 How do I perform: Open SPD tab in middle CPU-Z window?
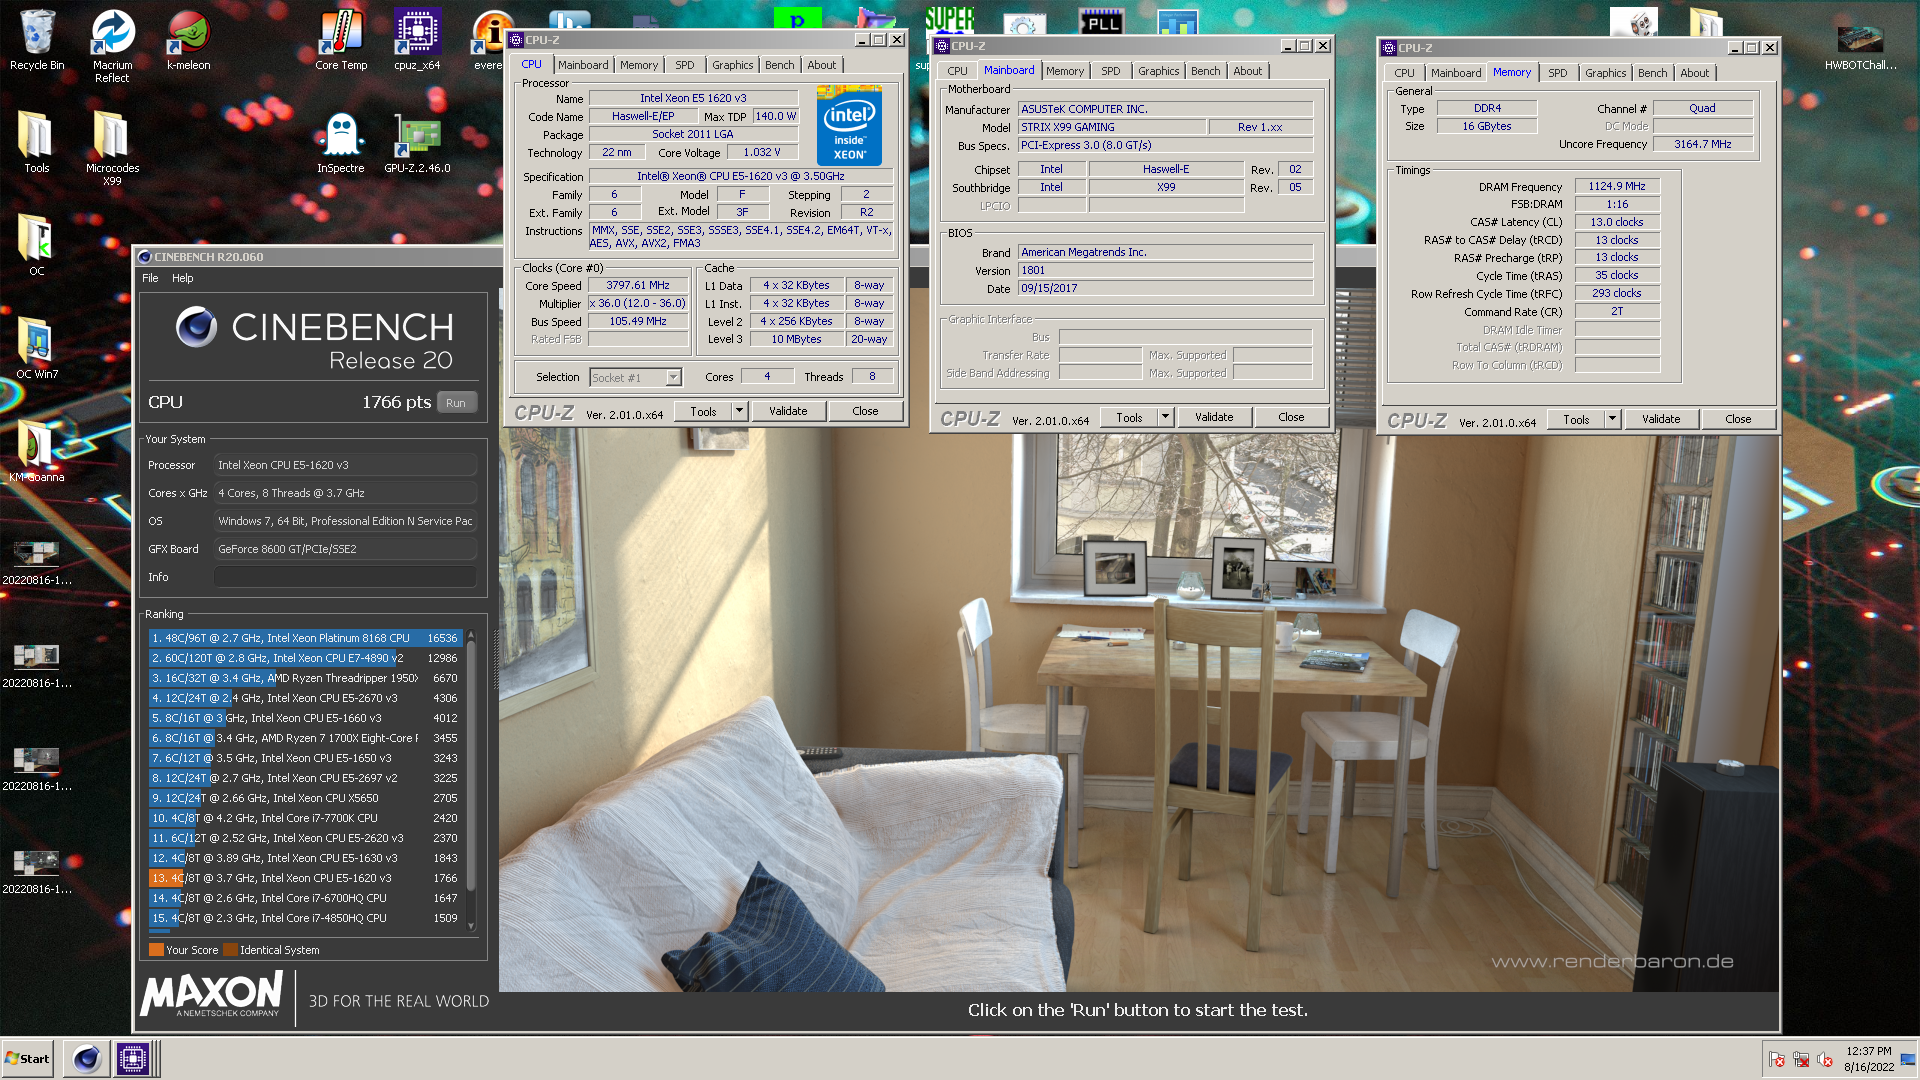coord(1111,71)
